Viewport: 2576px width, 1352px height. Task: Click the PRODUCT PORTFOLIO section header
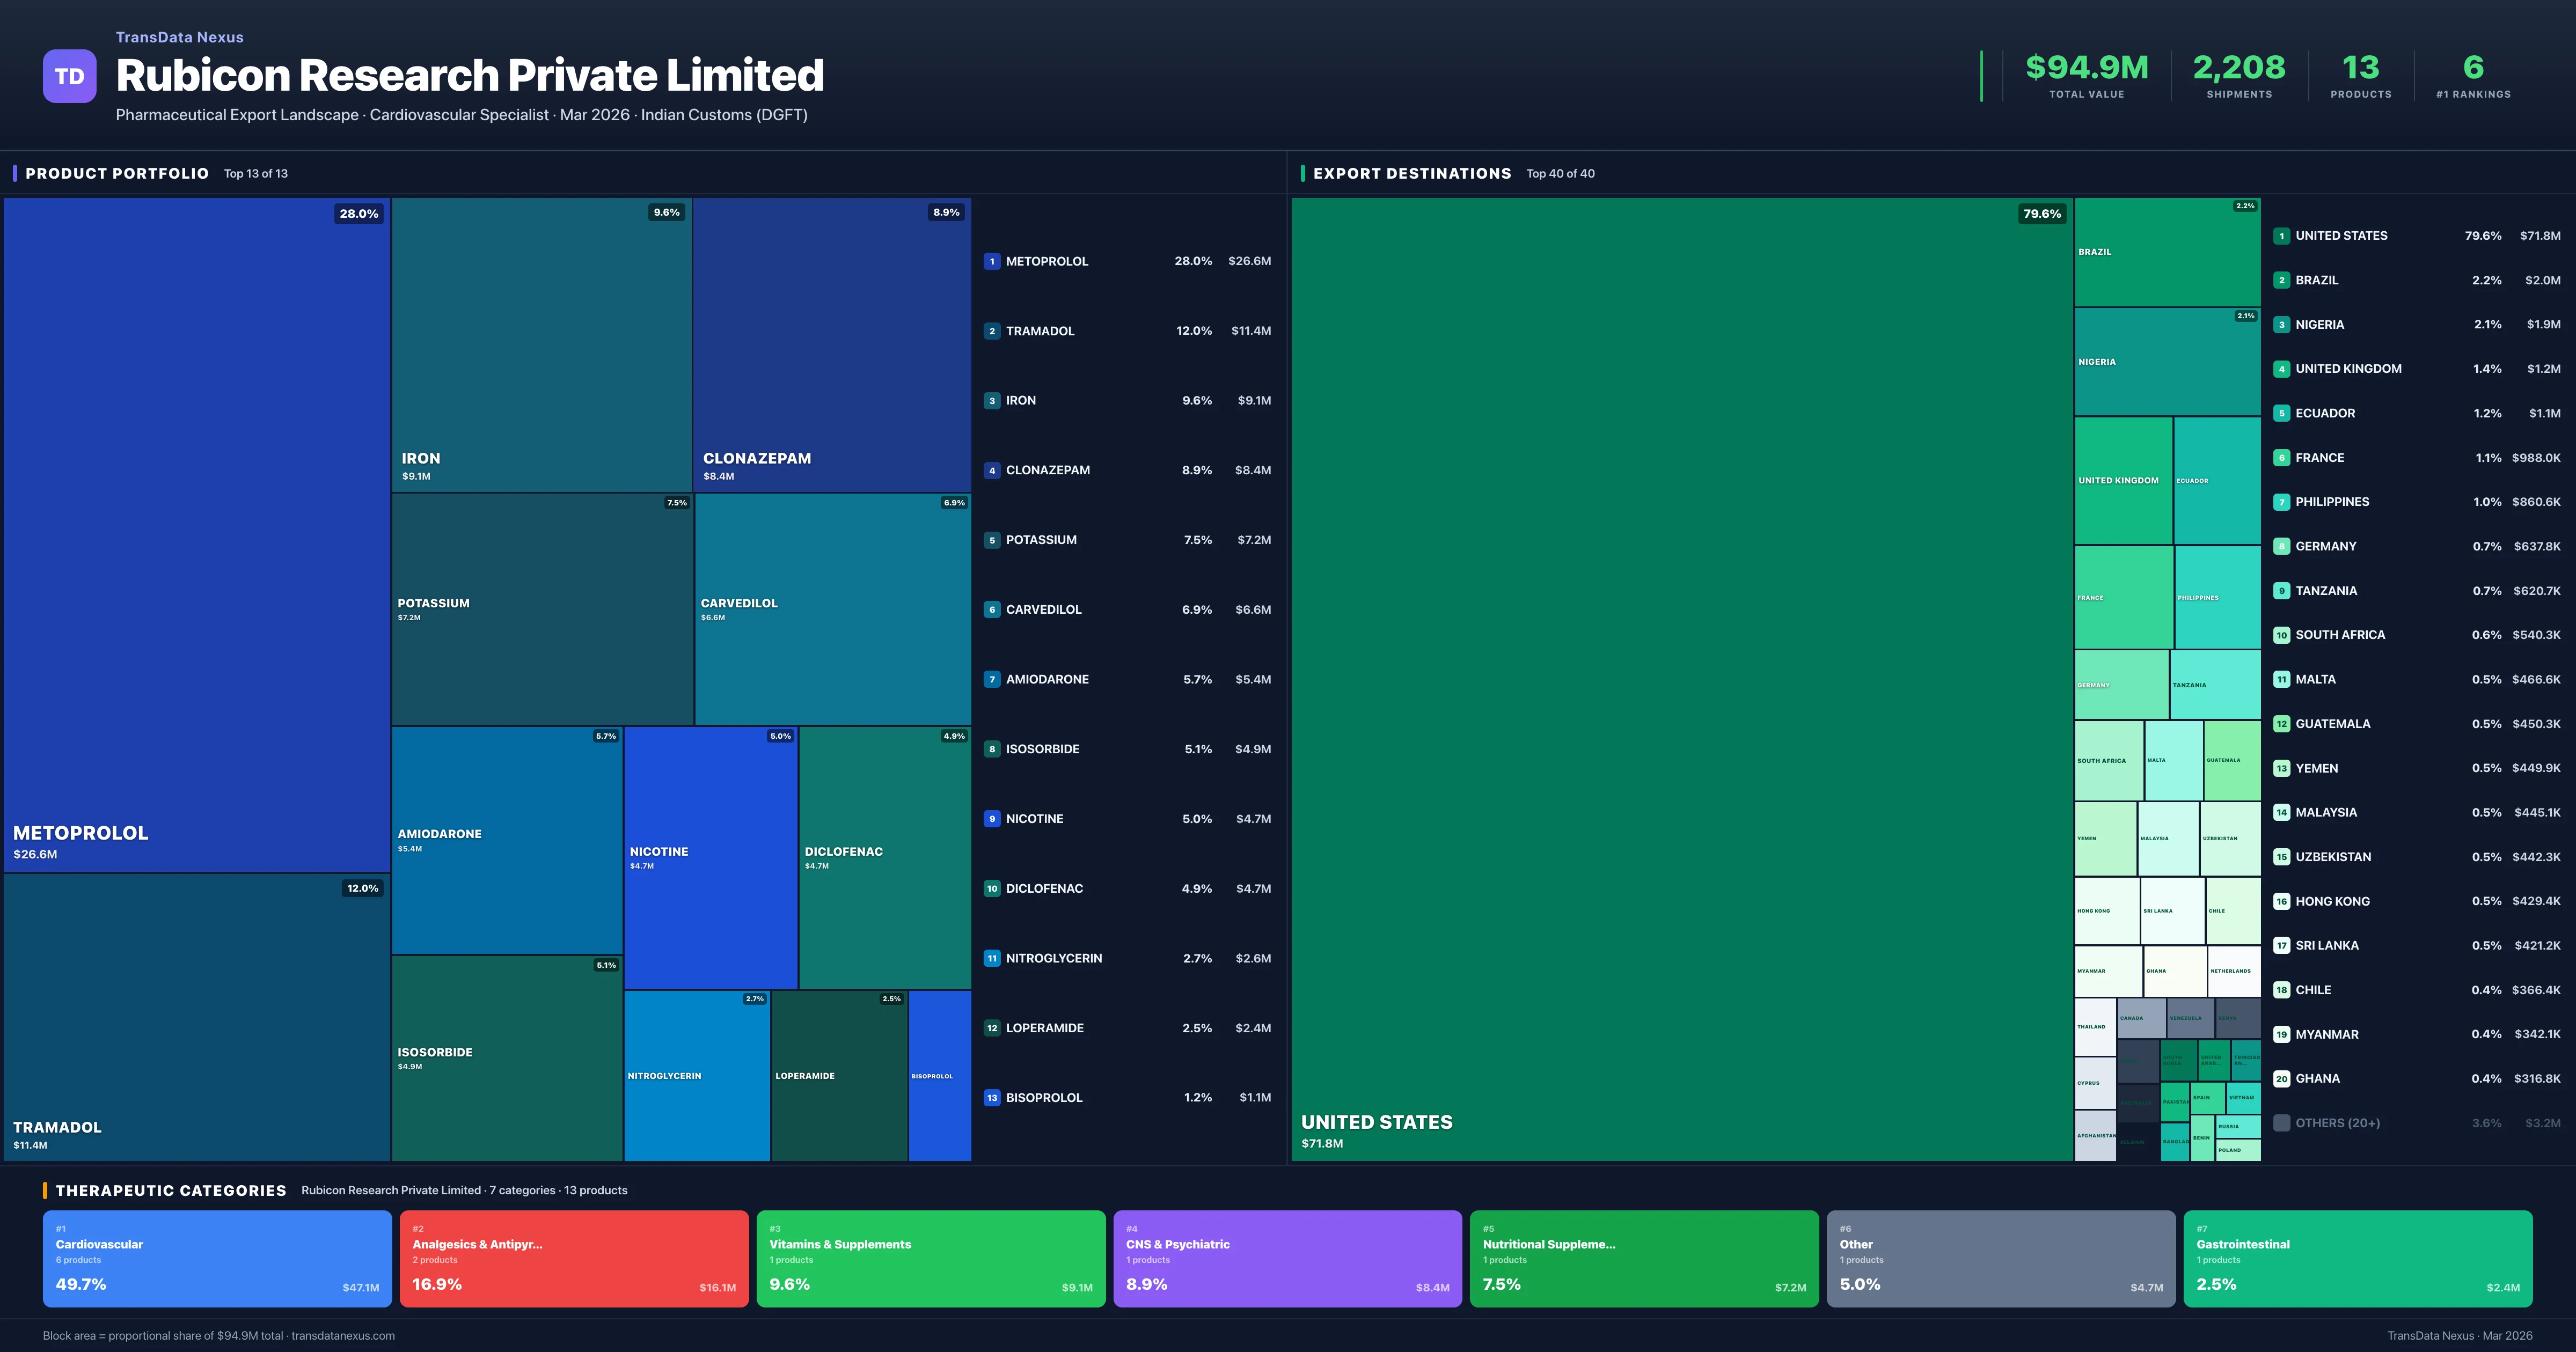pyautogui.click(x=117, y=173)
